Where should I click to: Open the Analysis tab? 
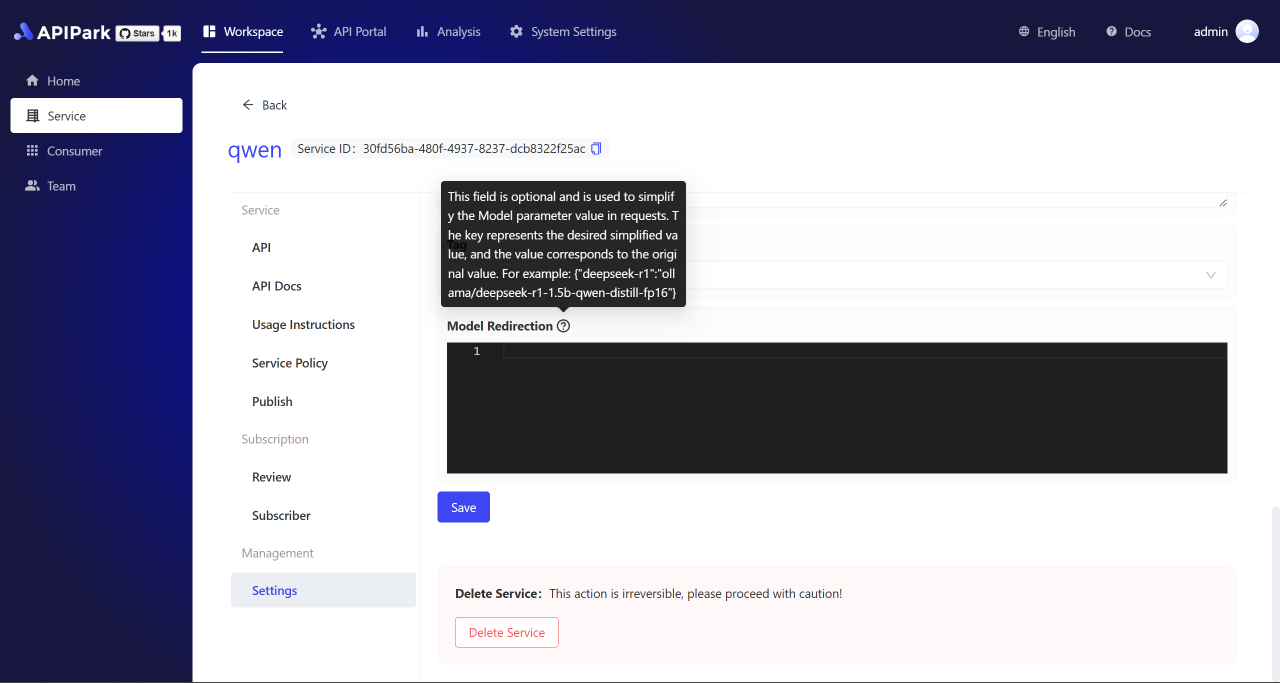click(x=448, y=32)
